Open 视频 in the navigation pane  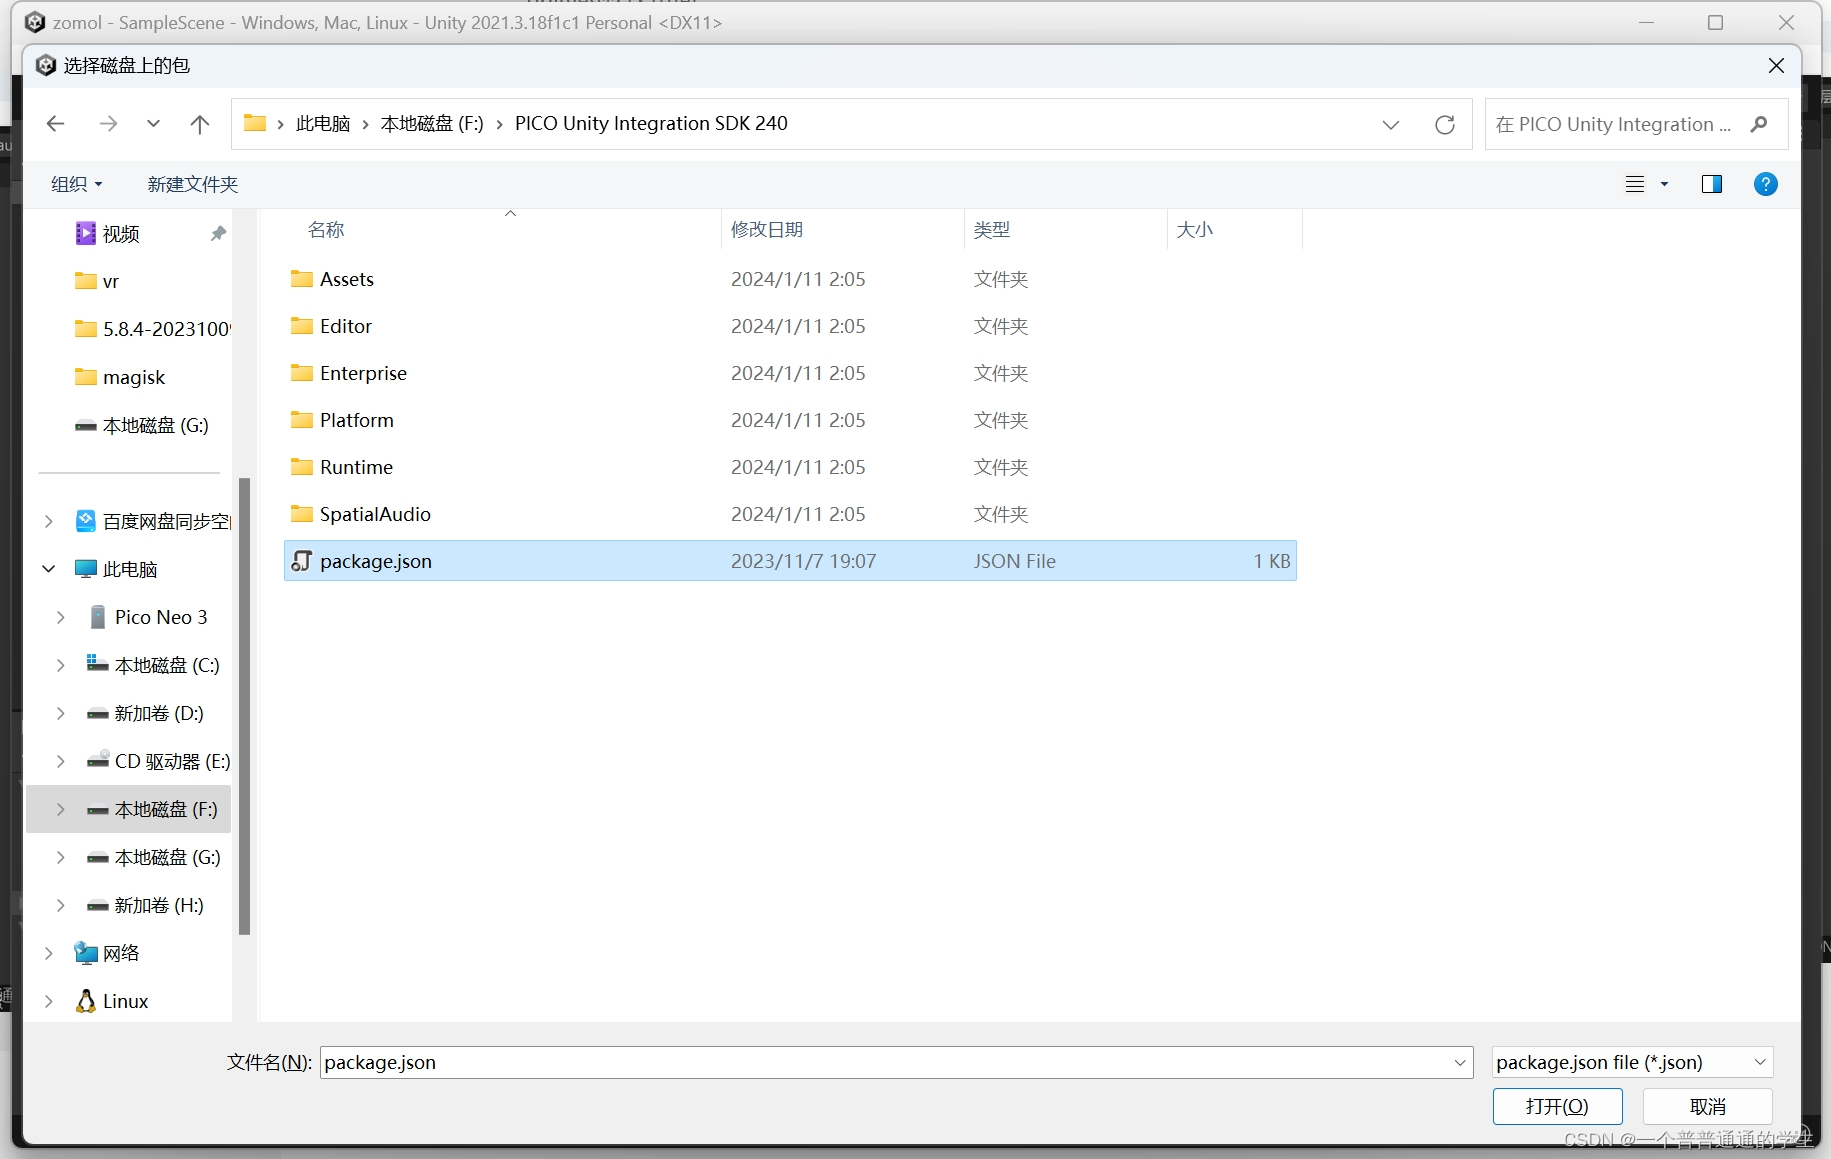tap(121, 234)
